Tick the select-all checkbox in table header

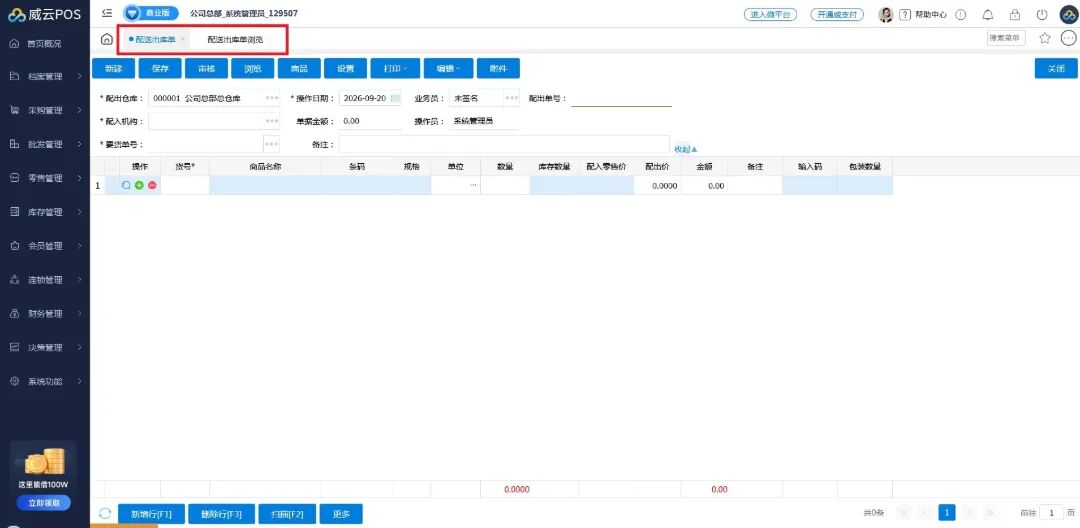click(x=112, y=166)
